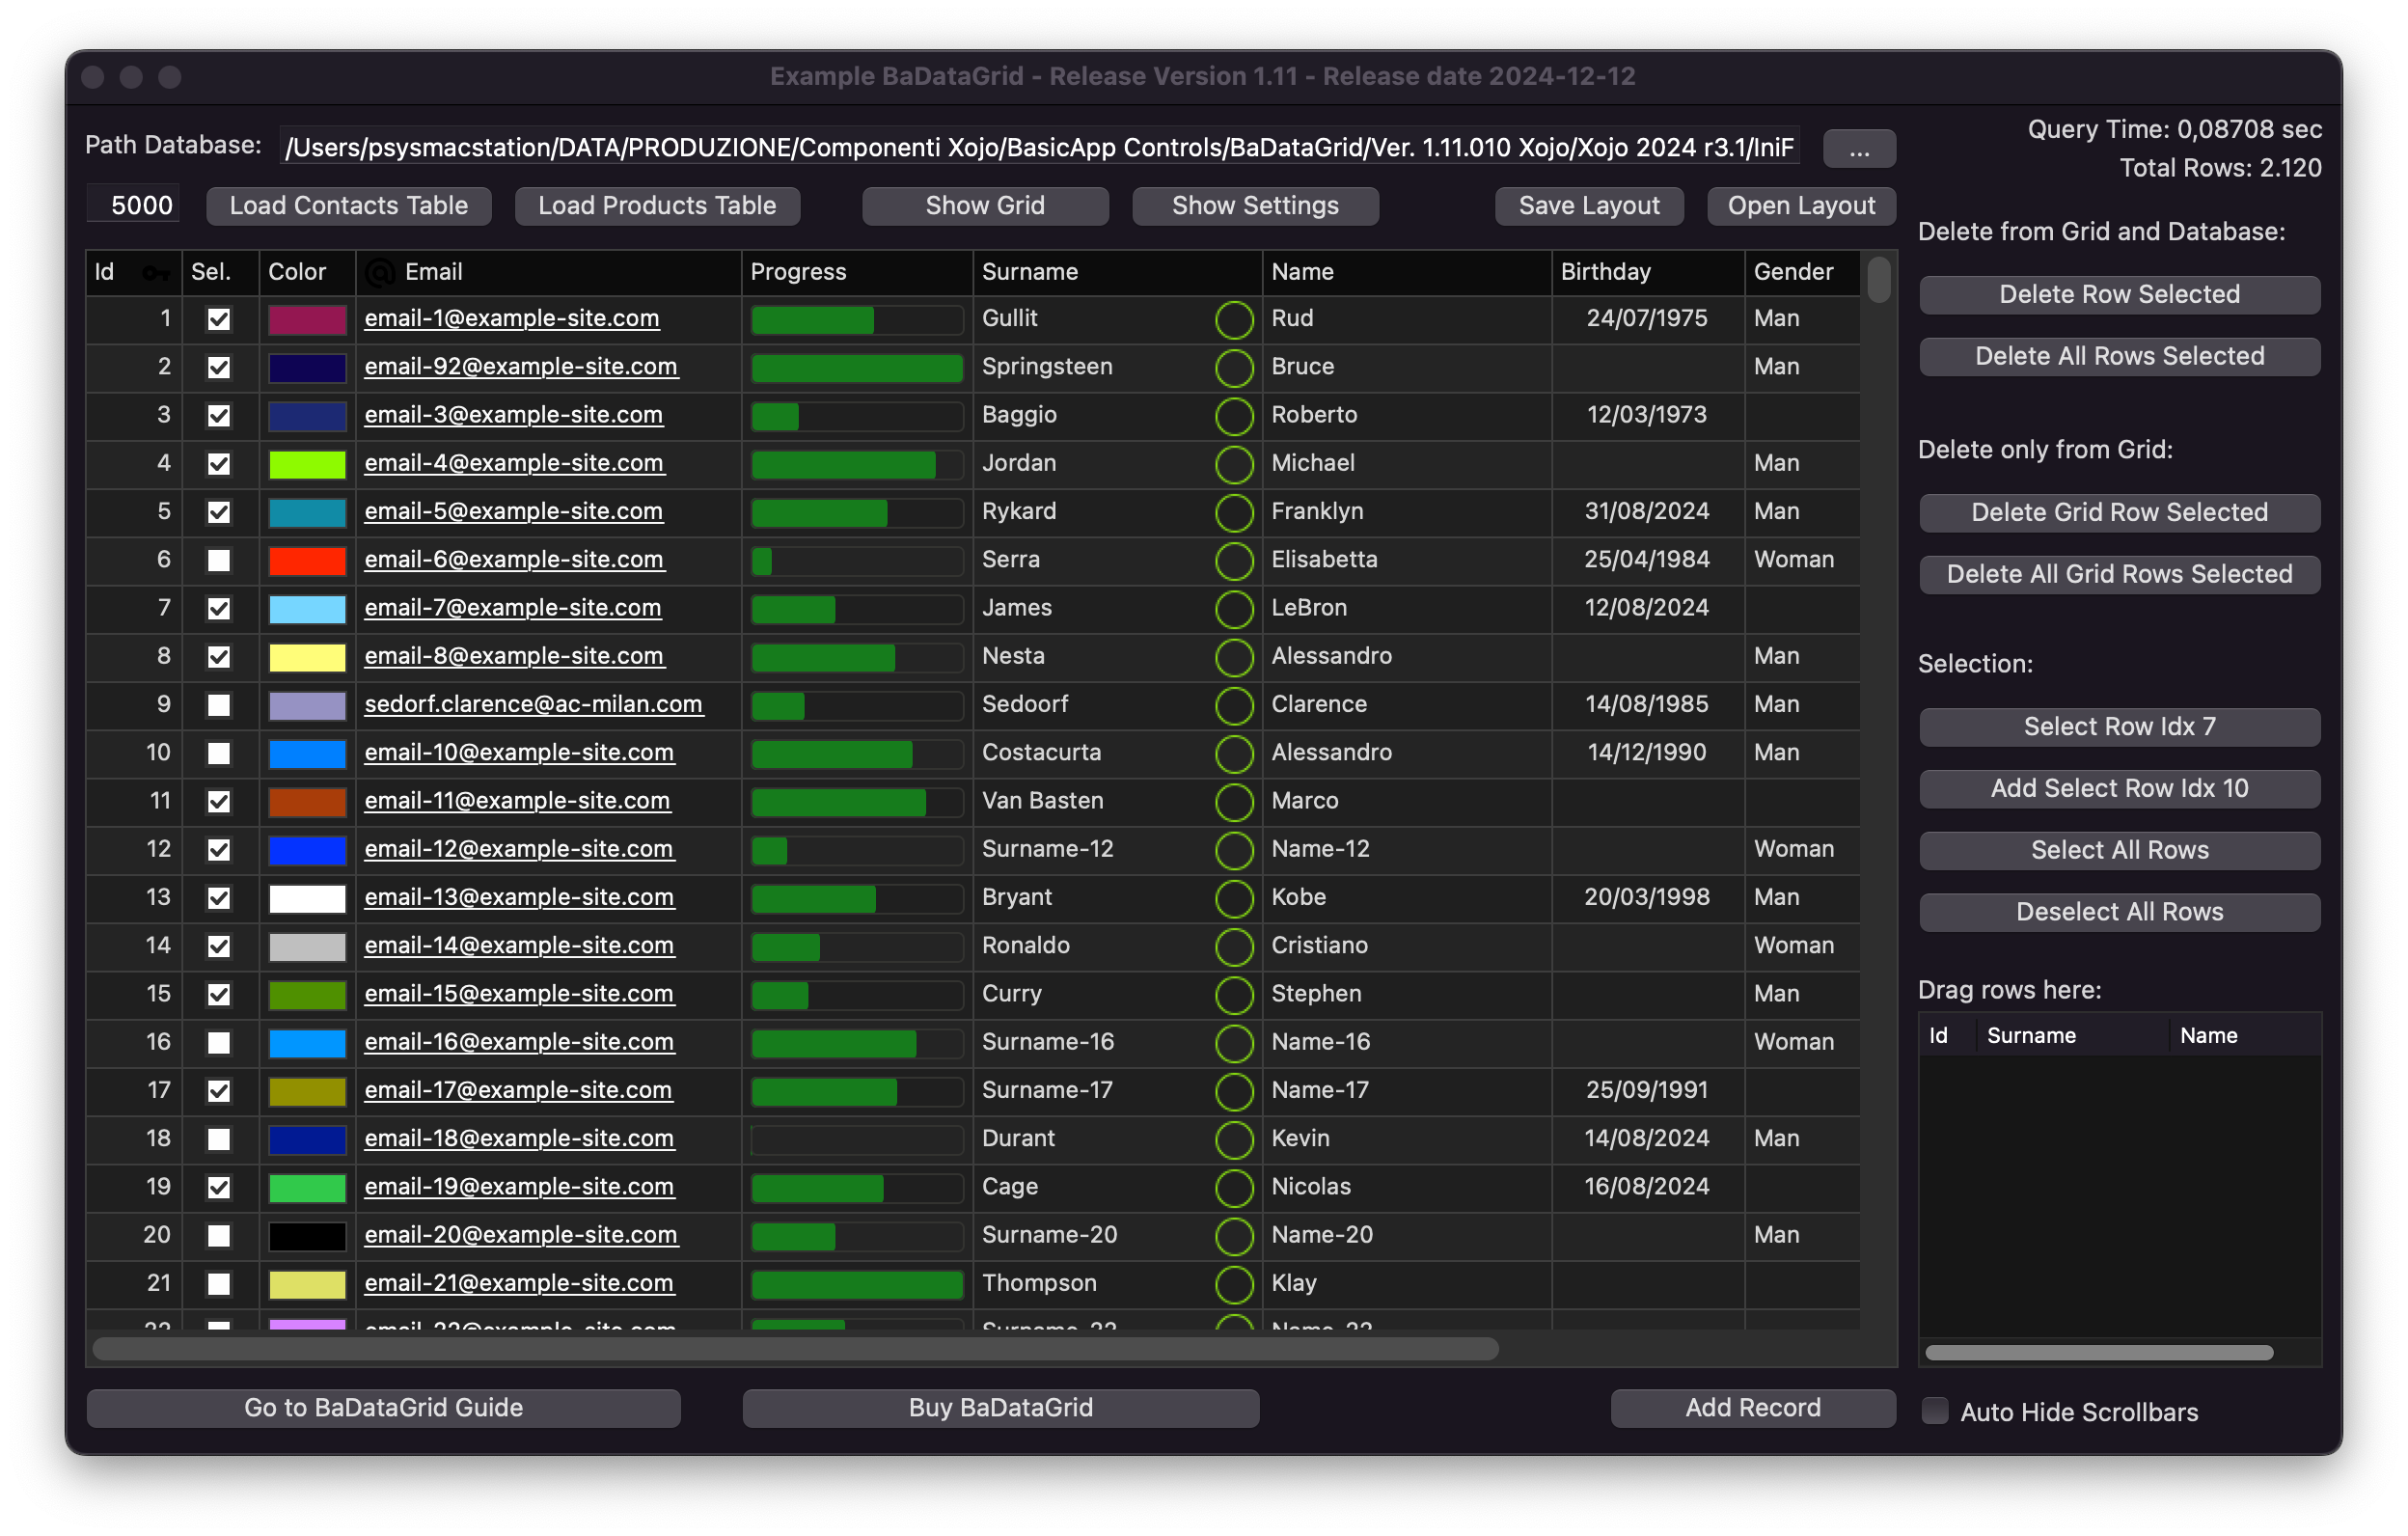Click the circle icon in Thompson row
The height and width of the screenshot is (1536, 2408).
click(1234, 1285)
